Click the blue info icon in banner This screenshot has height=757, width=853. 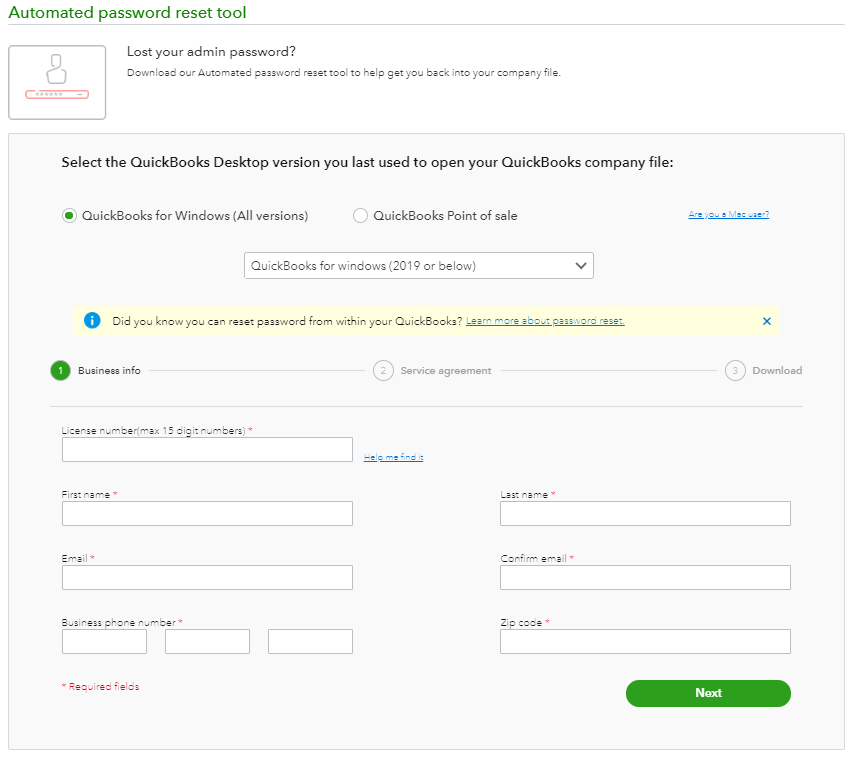pos(92,321)
